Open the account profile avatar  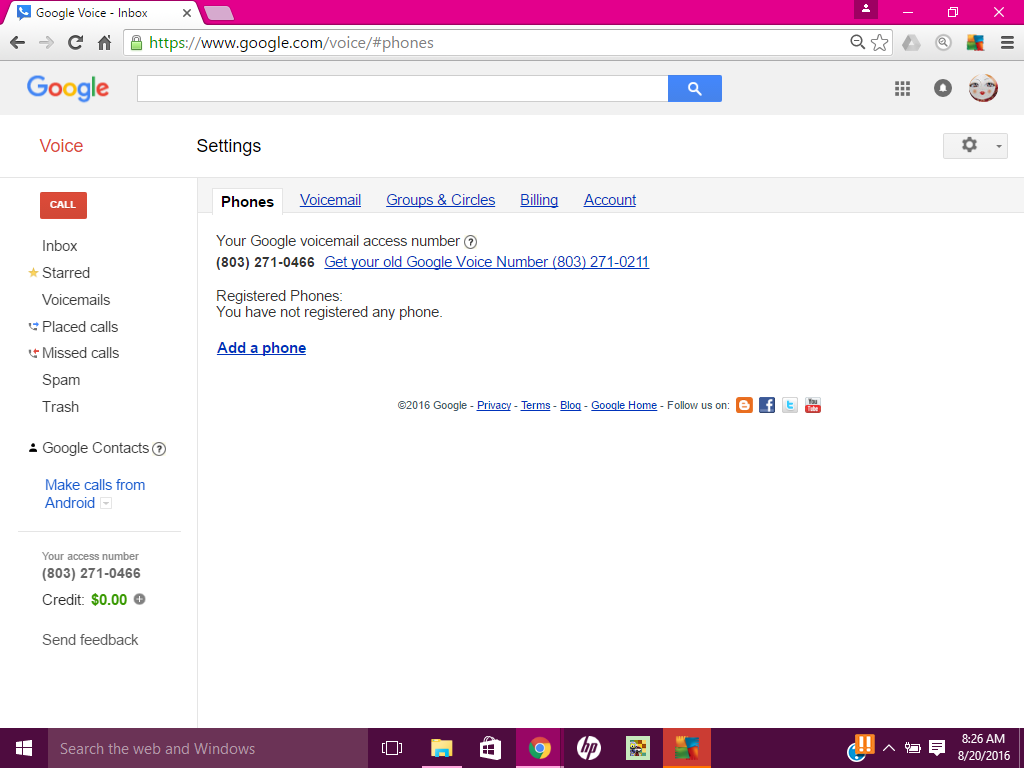click(x=983, y=88)
